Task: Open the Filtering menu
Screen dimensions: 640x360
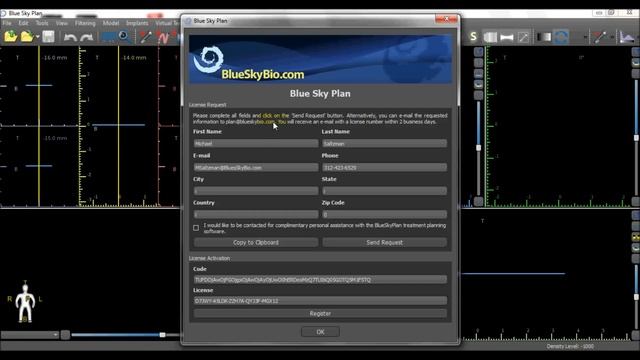Action: pos(85,23)
